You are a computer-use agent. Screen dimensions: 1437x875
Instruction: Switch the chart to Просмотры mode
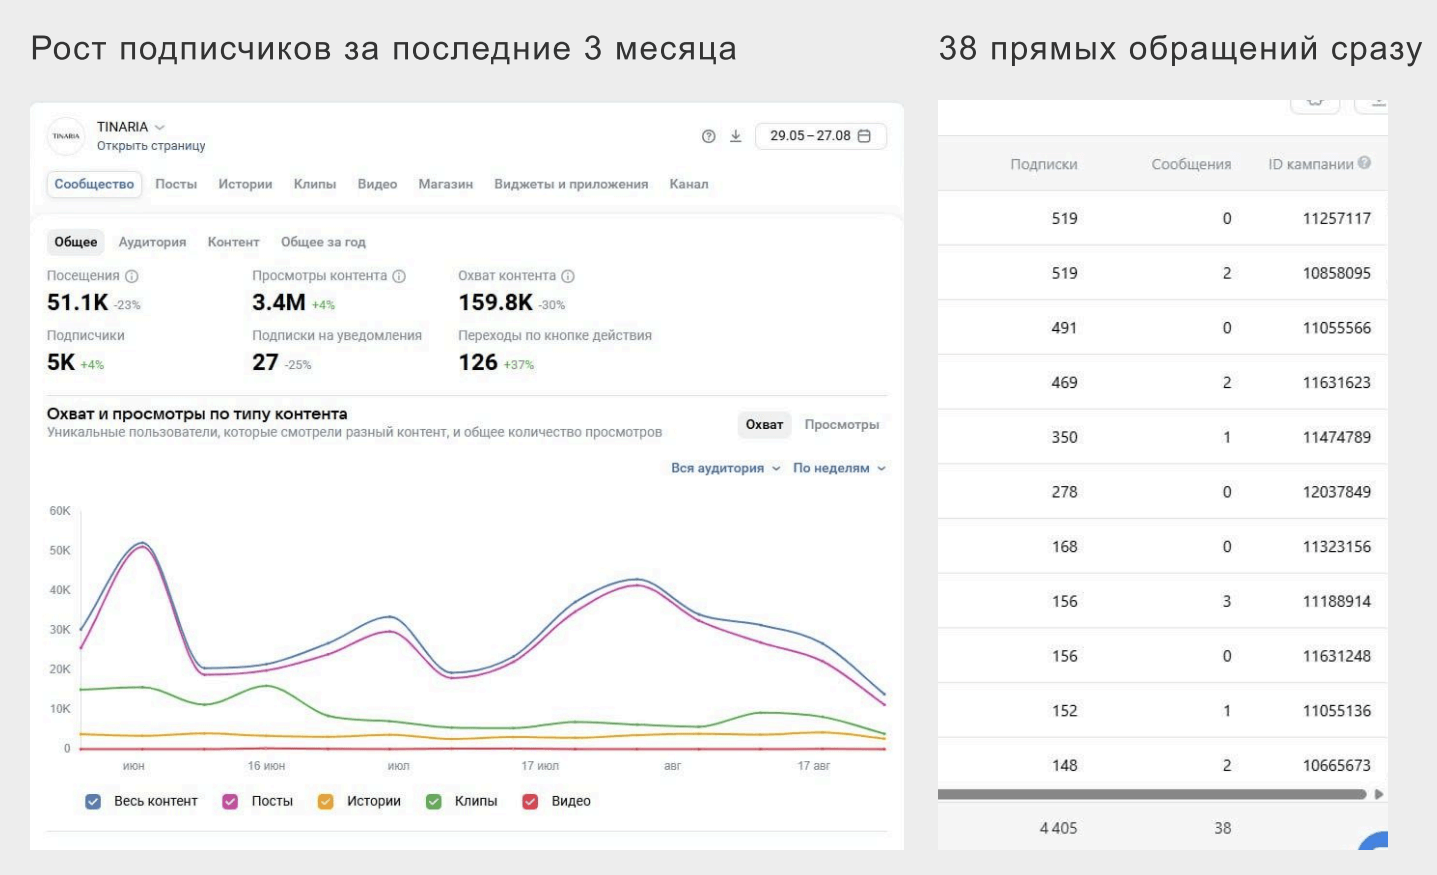coord(842,425)
